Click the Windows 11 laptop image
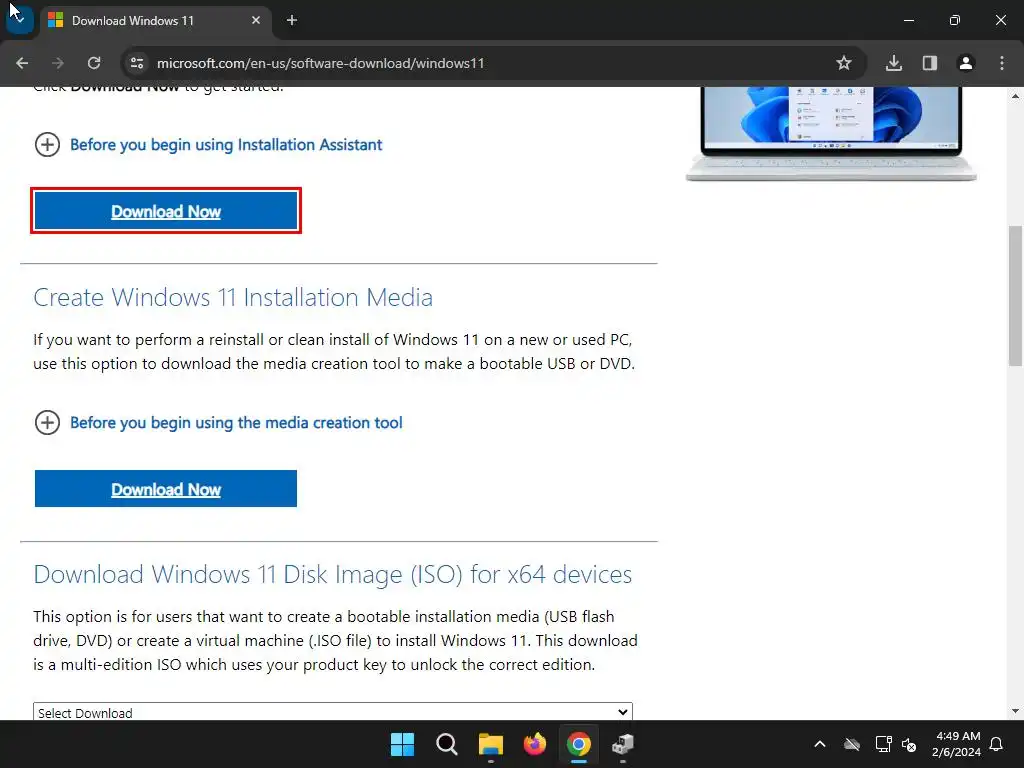This screenshot has width=1024, height=768. tap(831, 134)
